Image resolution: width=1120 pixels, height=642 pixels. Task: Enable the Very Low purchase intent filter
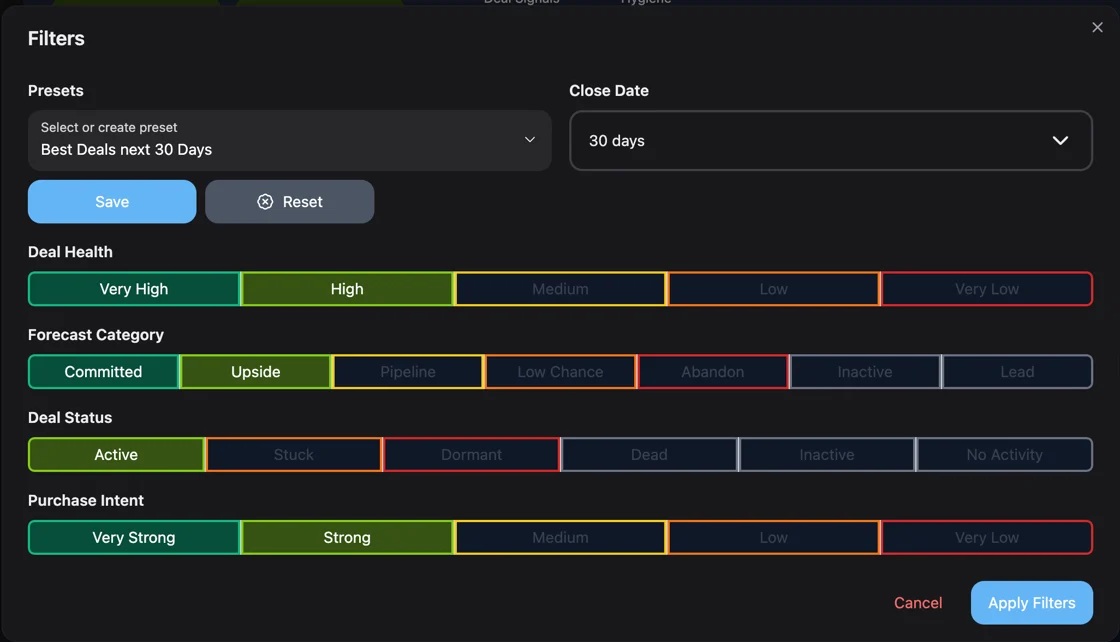(986, 537)
